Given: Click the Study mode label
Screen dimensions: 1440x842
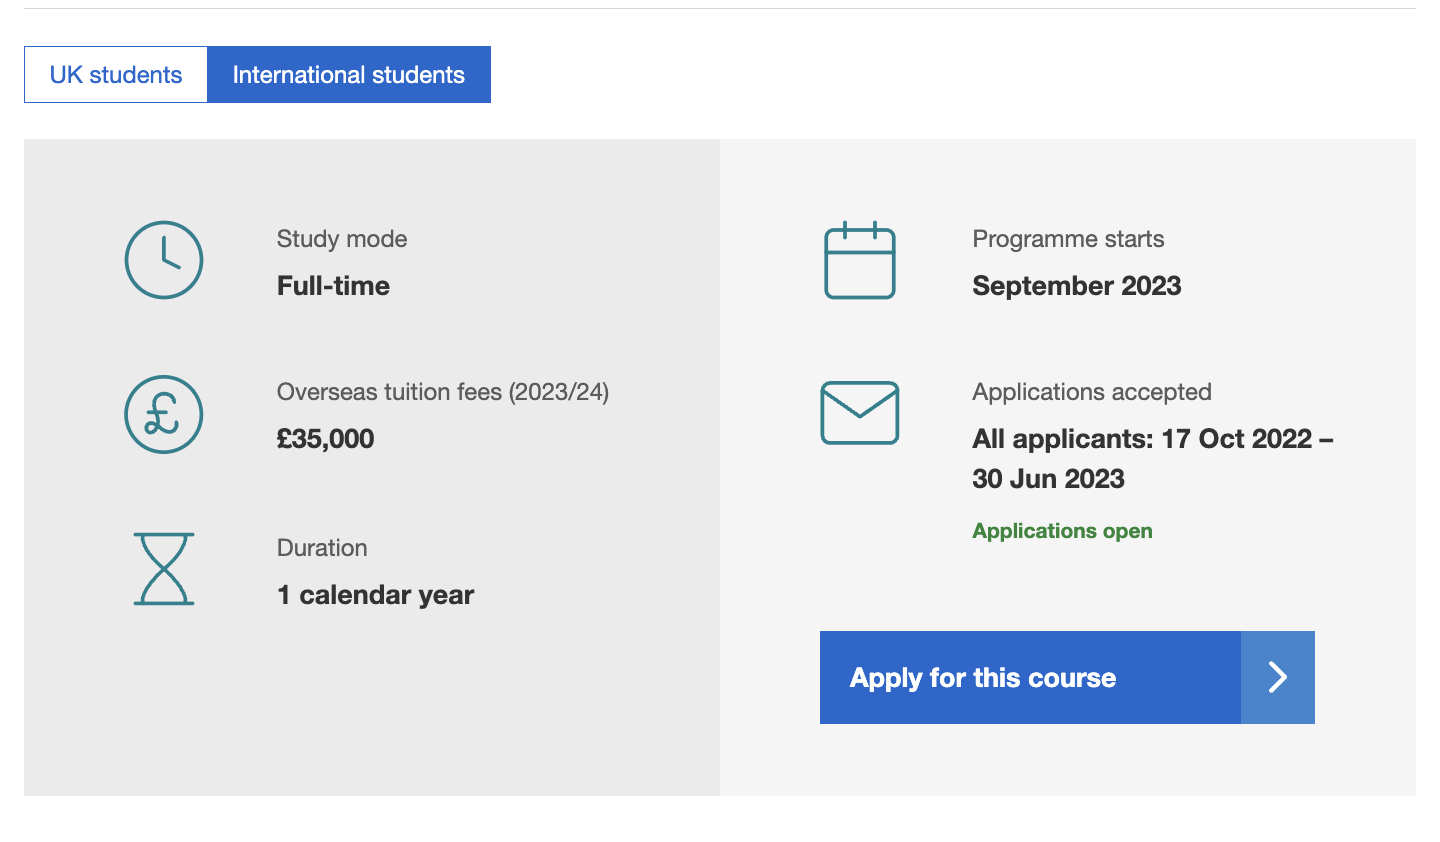Looking at the screenshot, I should pyautogui.click(x=342, y=239).
